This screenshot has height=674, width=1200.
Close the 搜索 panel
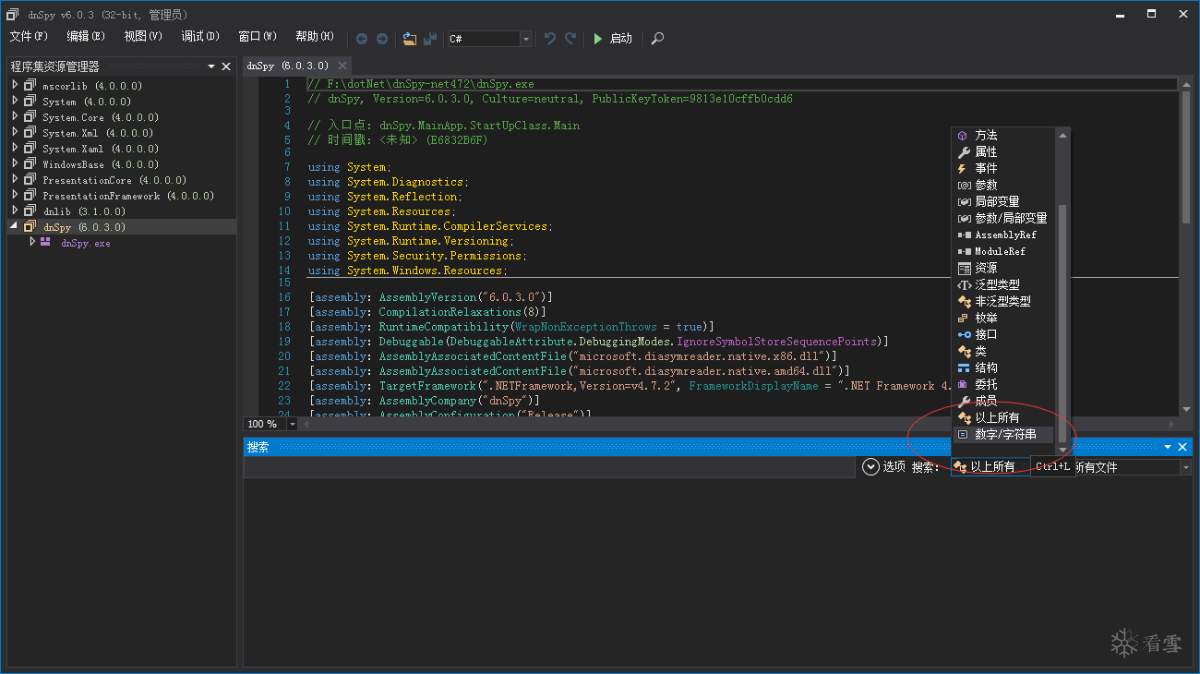(1183, 447)
